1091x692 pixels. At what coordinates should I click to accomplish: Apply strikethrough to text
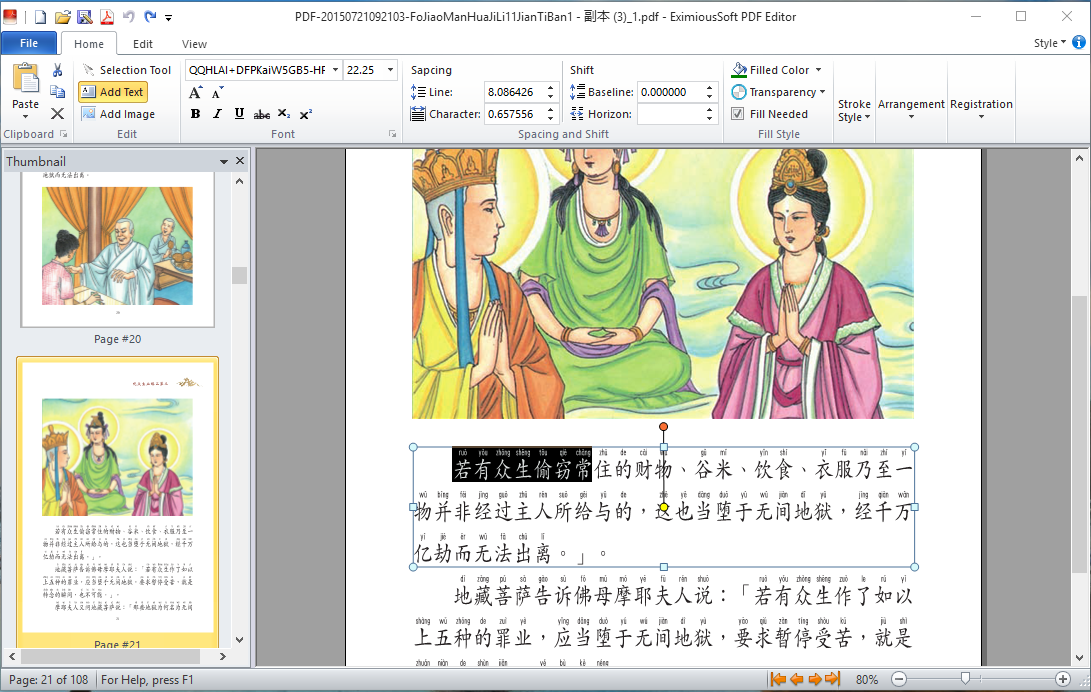pos(262,114)
